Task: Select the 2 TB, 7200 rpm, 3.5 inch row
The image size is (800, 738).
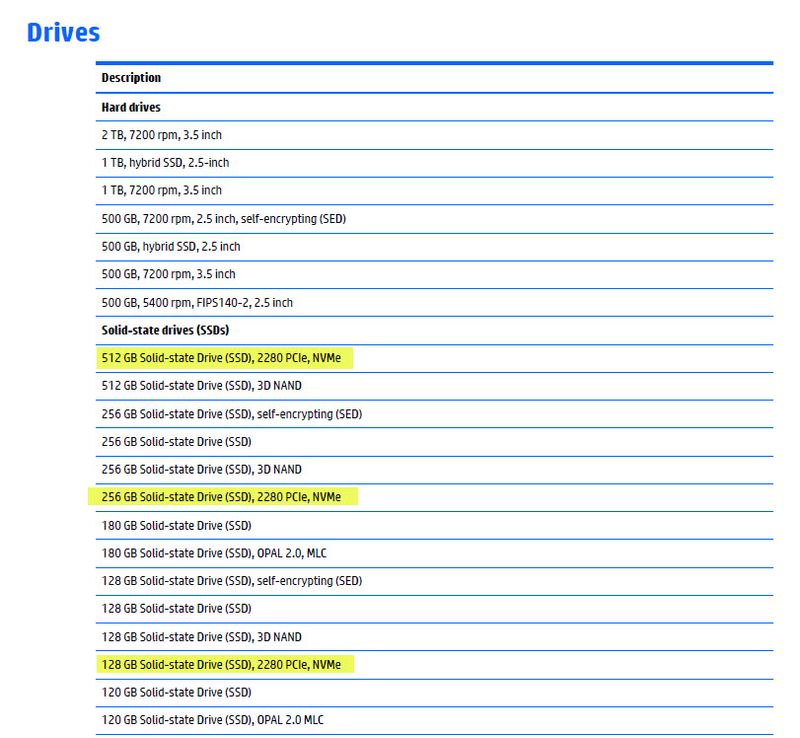Action: point(434,135)
